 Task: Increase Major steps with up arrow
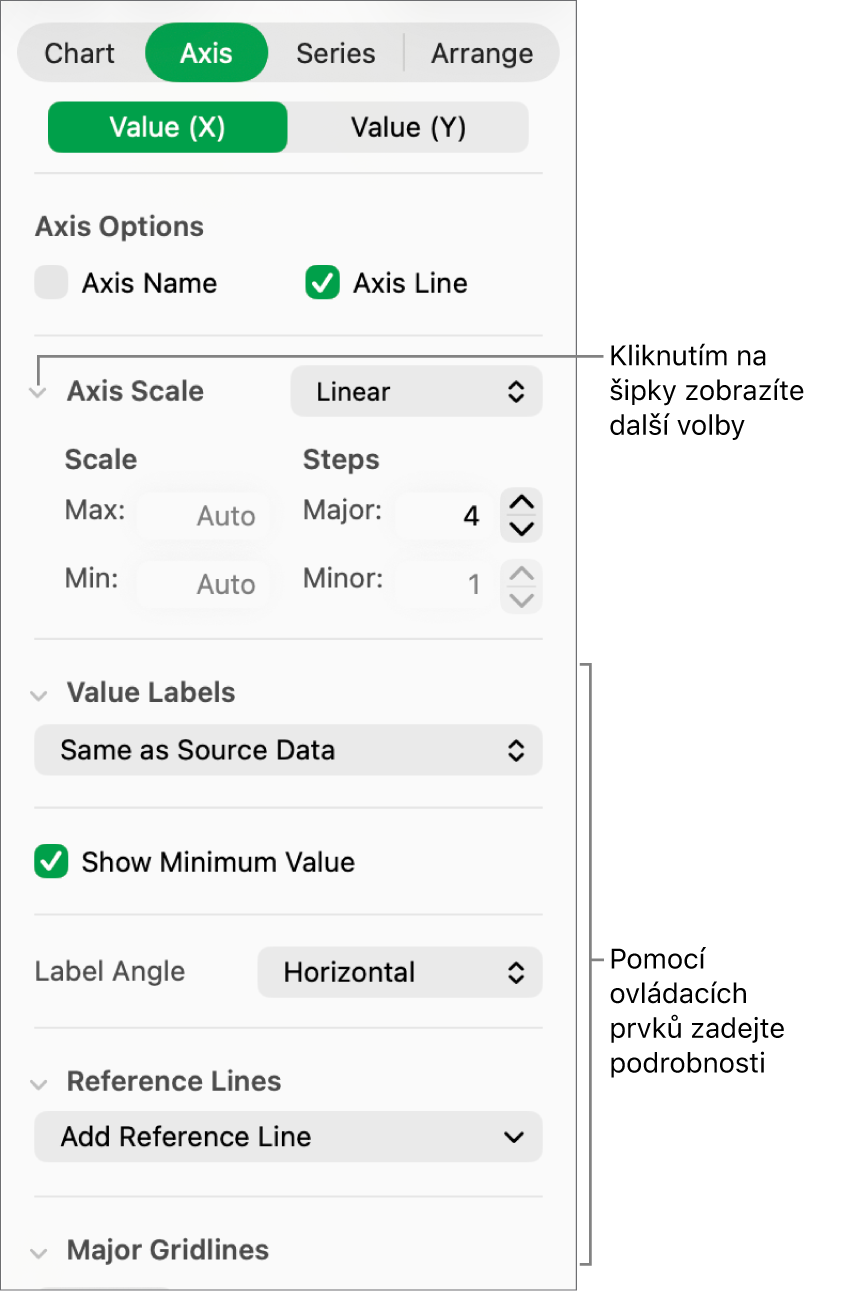[522, 502]
